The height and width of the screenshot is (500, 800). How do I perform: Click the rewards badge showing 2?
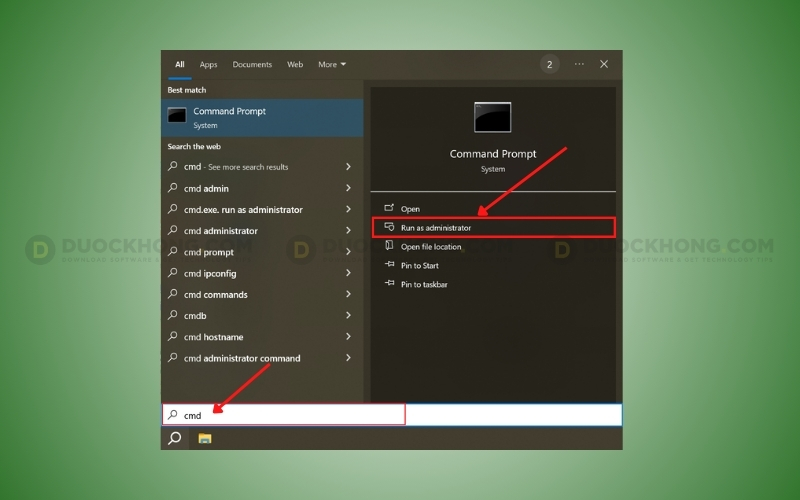pyautogui.click(x=549, y=64)
